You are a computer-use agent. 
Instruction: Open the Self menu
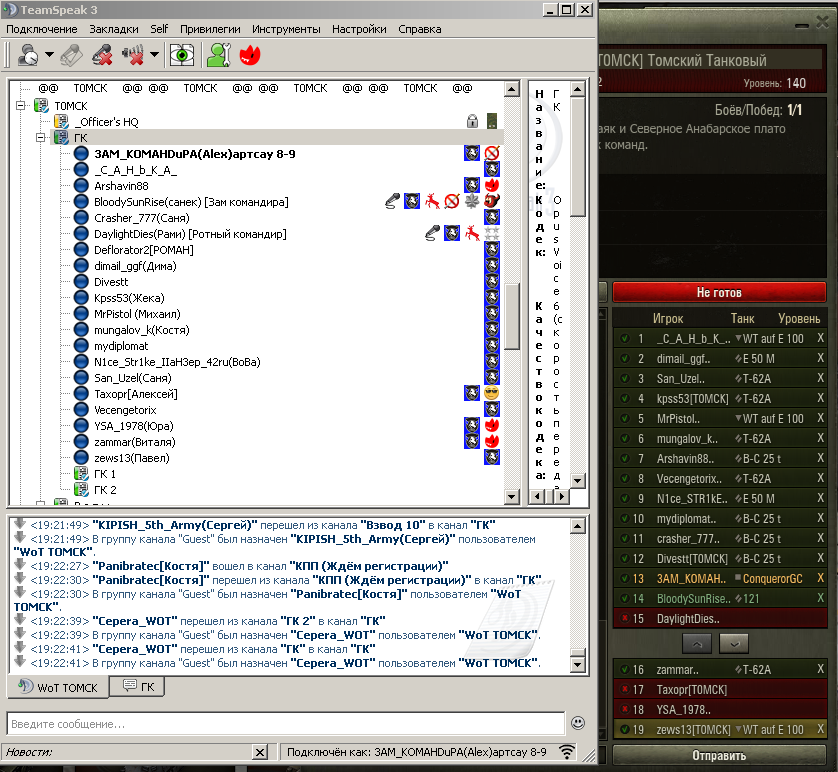coord(159,29)
